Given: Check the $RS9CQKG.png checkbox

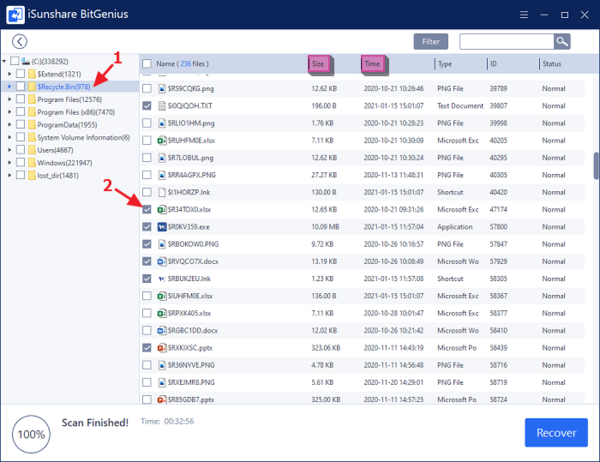Looking at the screenshot, I should click(147, 88).
